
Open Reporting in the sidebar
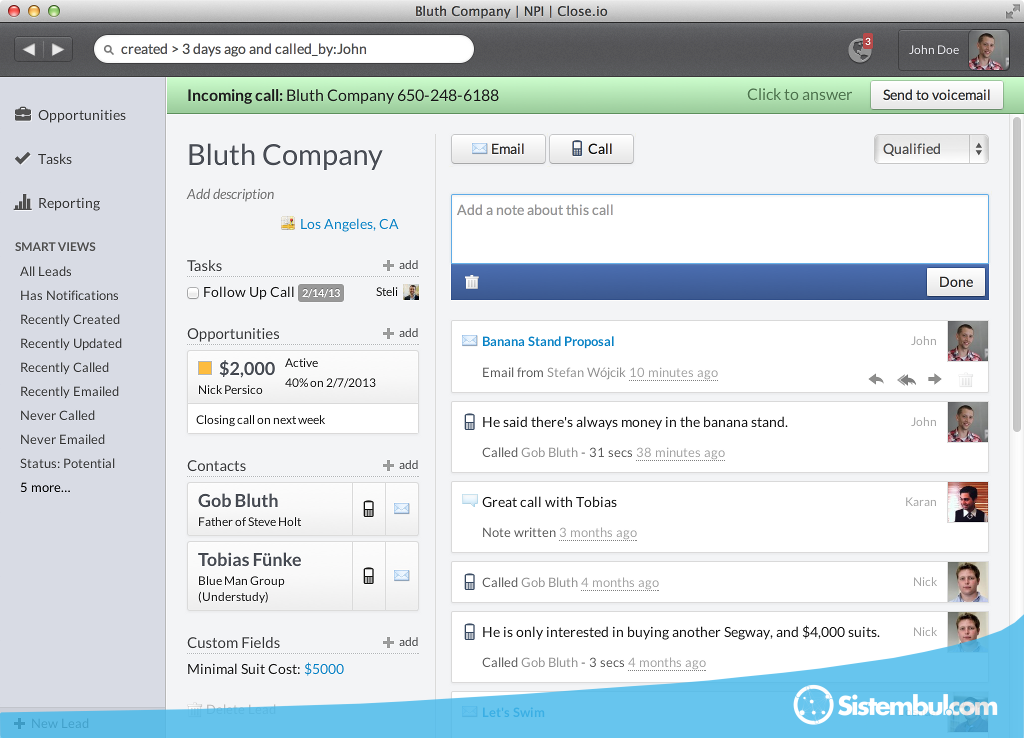tap(57, 202)
